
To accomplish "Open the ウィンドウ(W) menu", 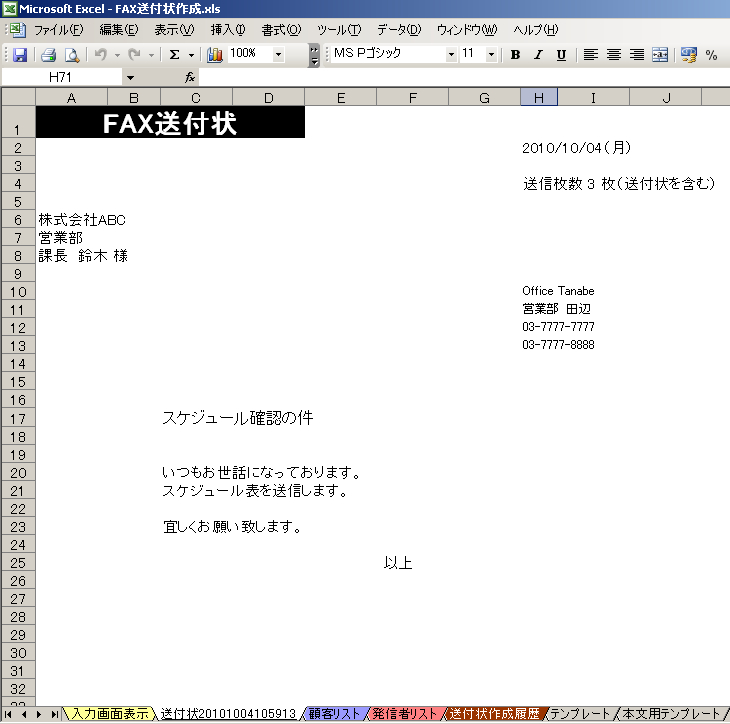I will [467, 30].
